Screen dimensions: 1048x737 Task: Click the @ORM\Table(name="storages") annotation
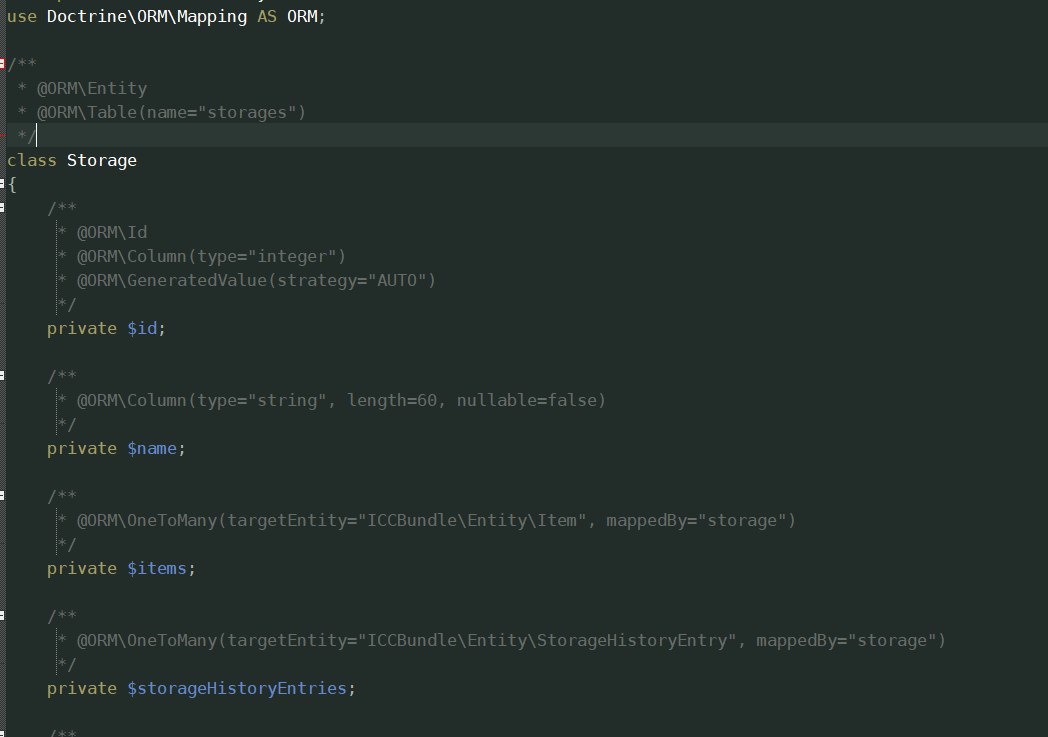click(x=172, y=112)
